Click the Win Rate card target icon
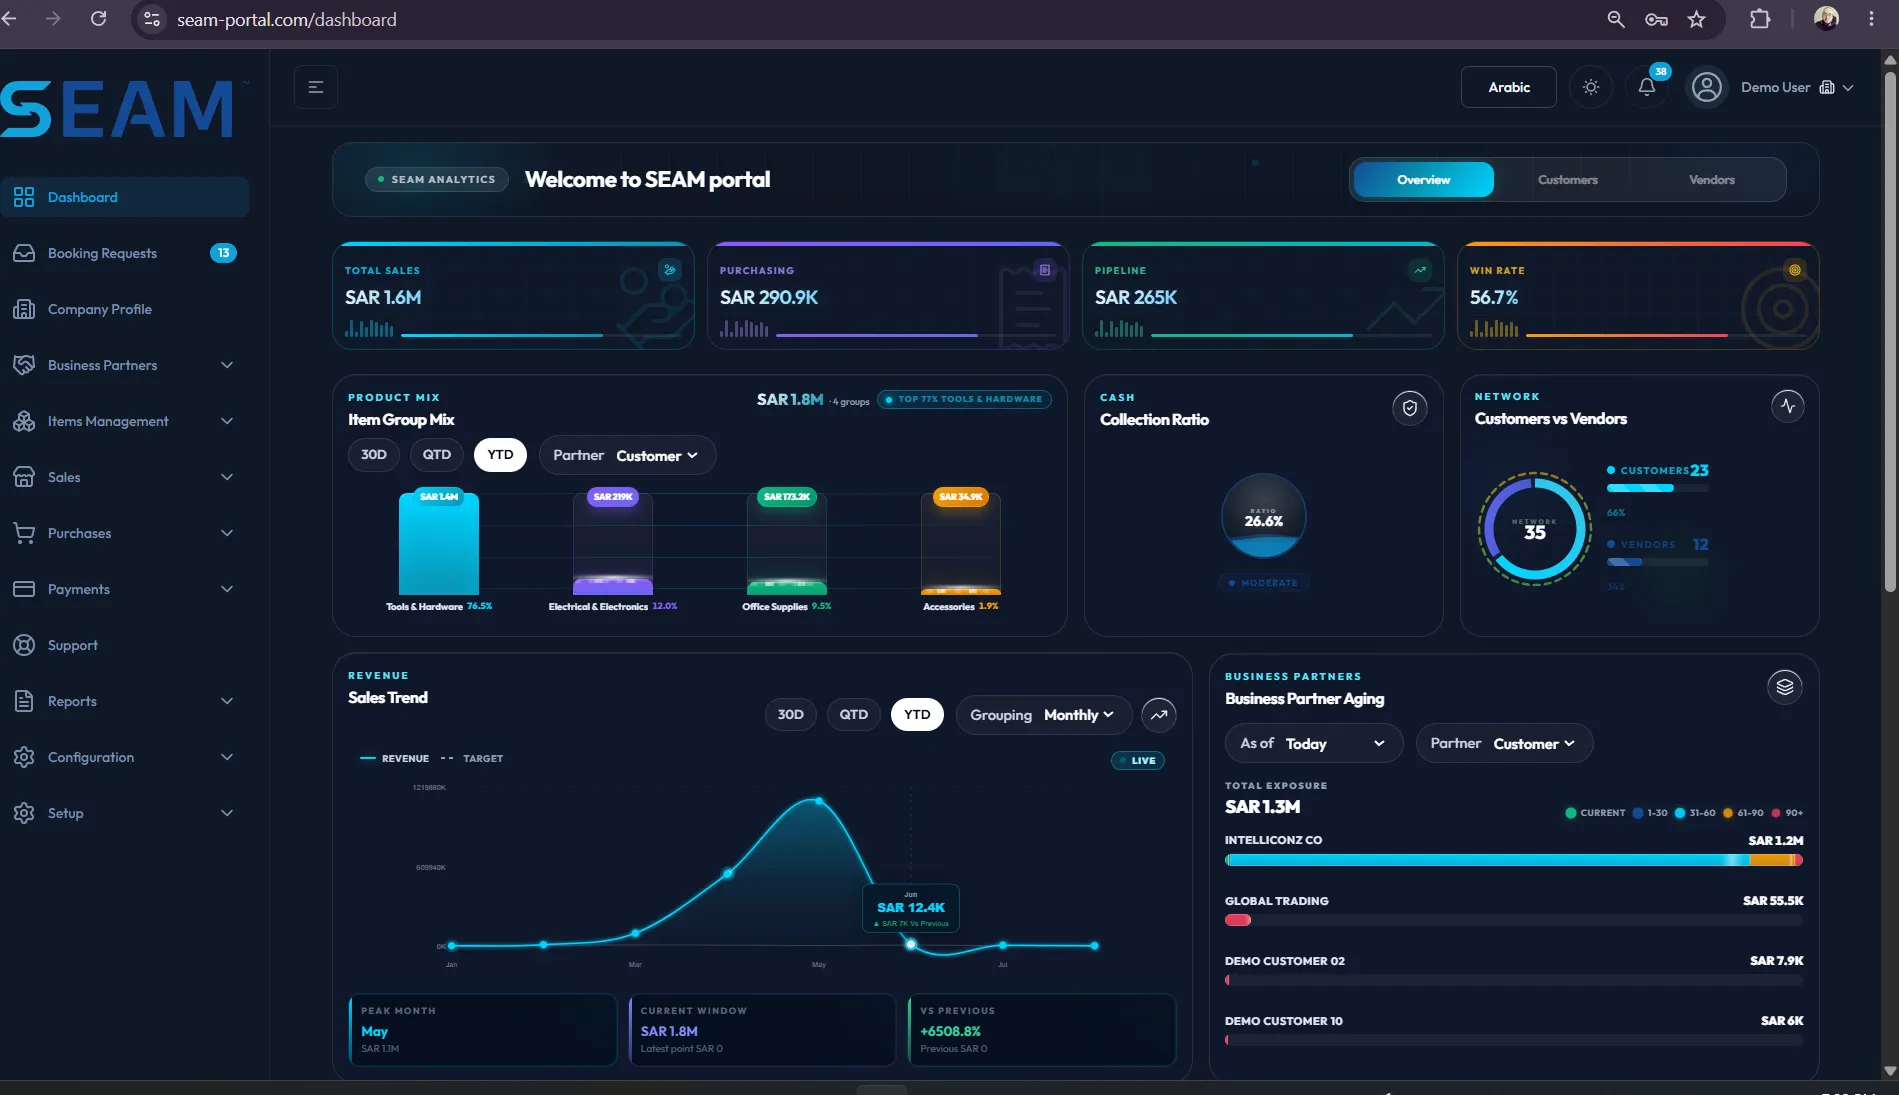This screenshot has width=1899, height=1095. click(1795, 270)
